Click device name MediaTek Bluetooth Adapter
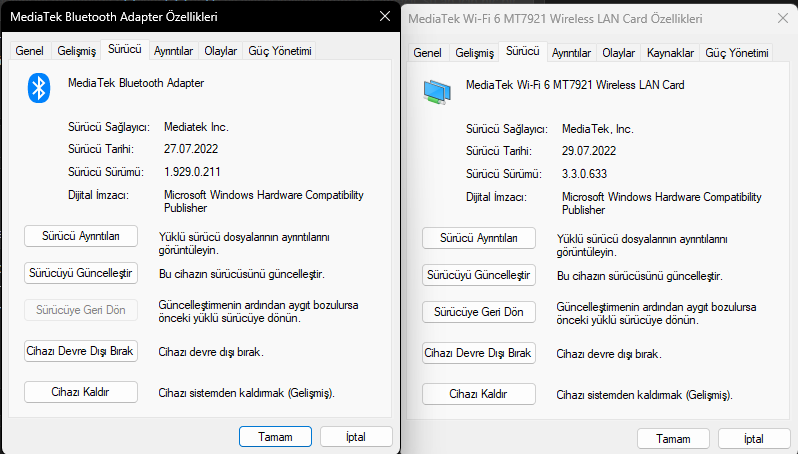This screenshot has width=798, height=454. pos(136,83)
